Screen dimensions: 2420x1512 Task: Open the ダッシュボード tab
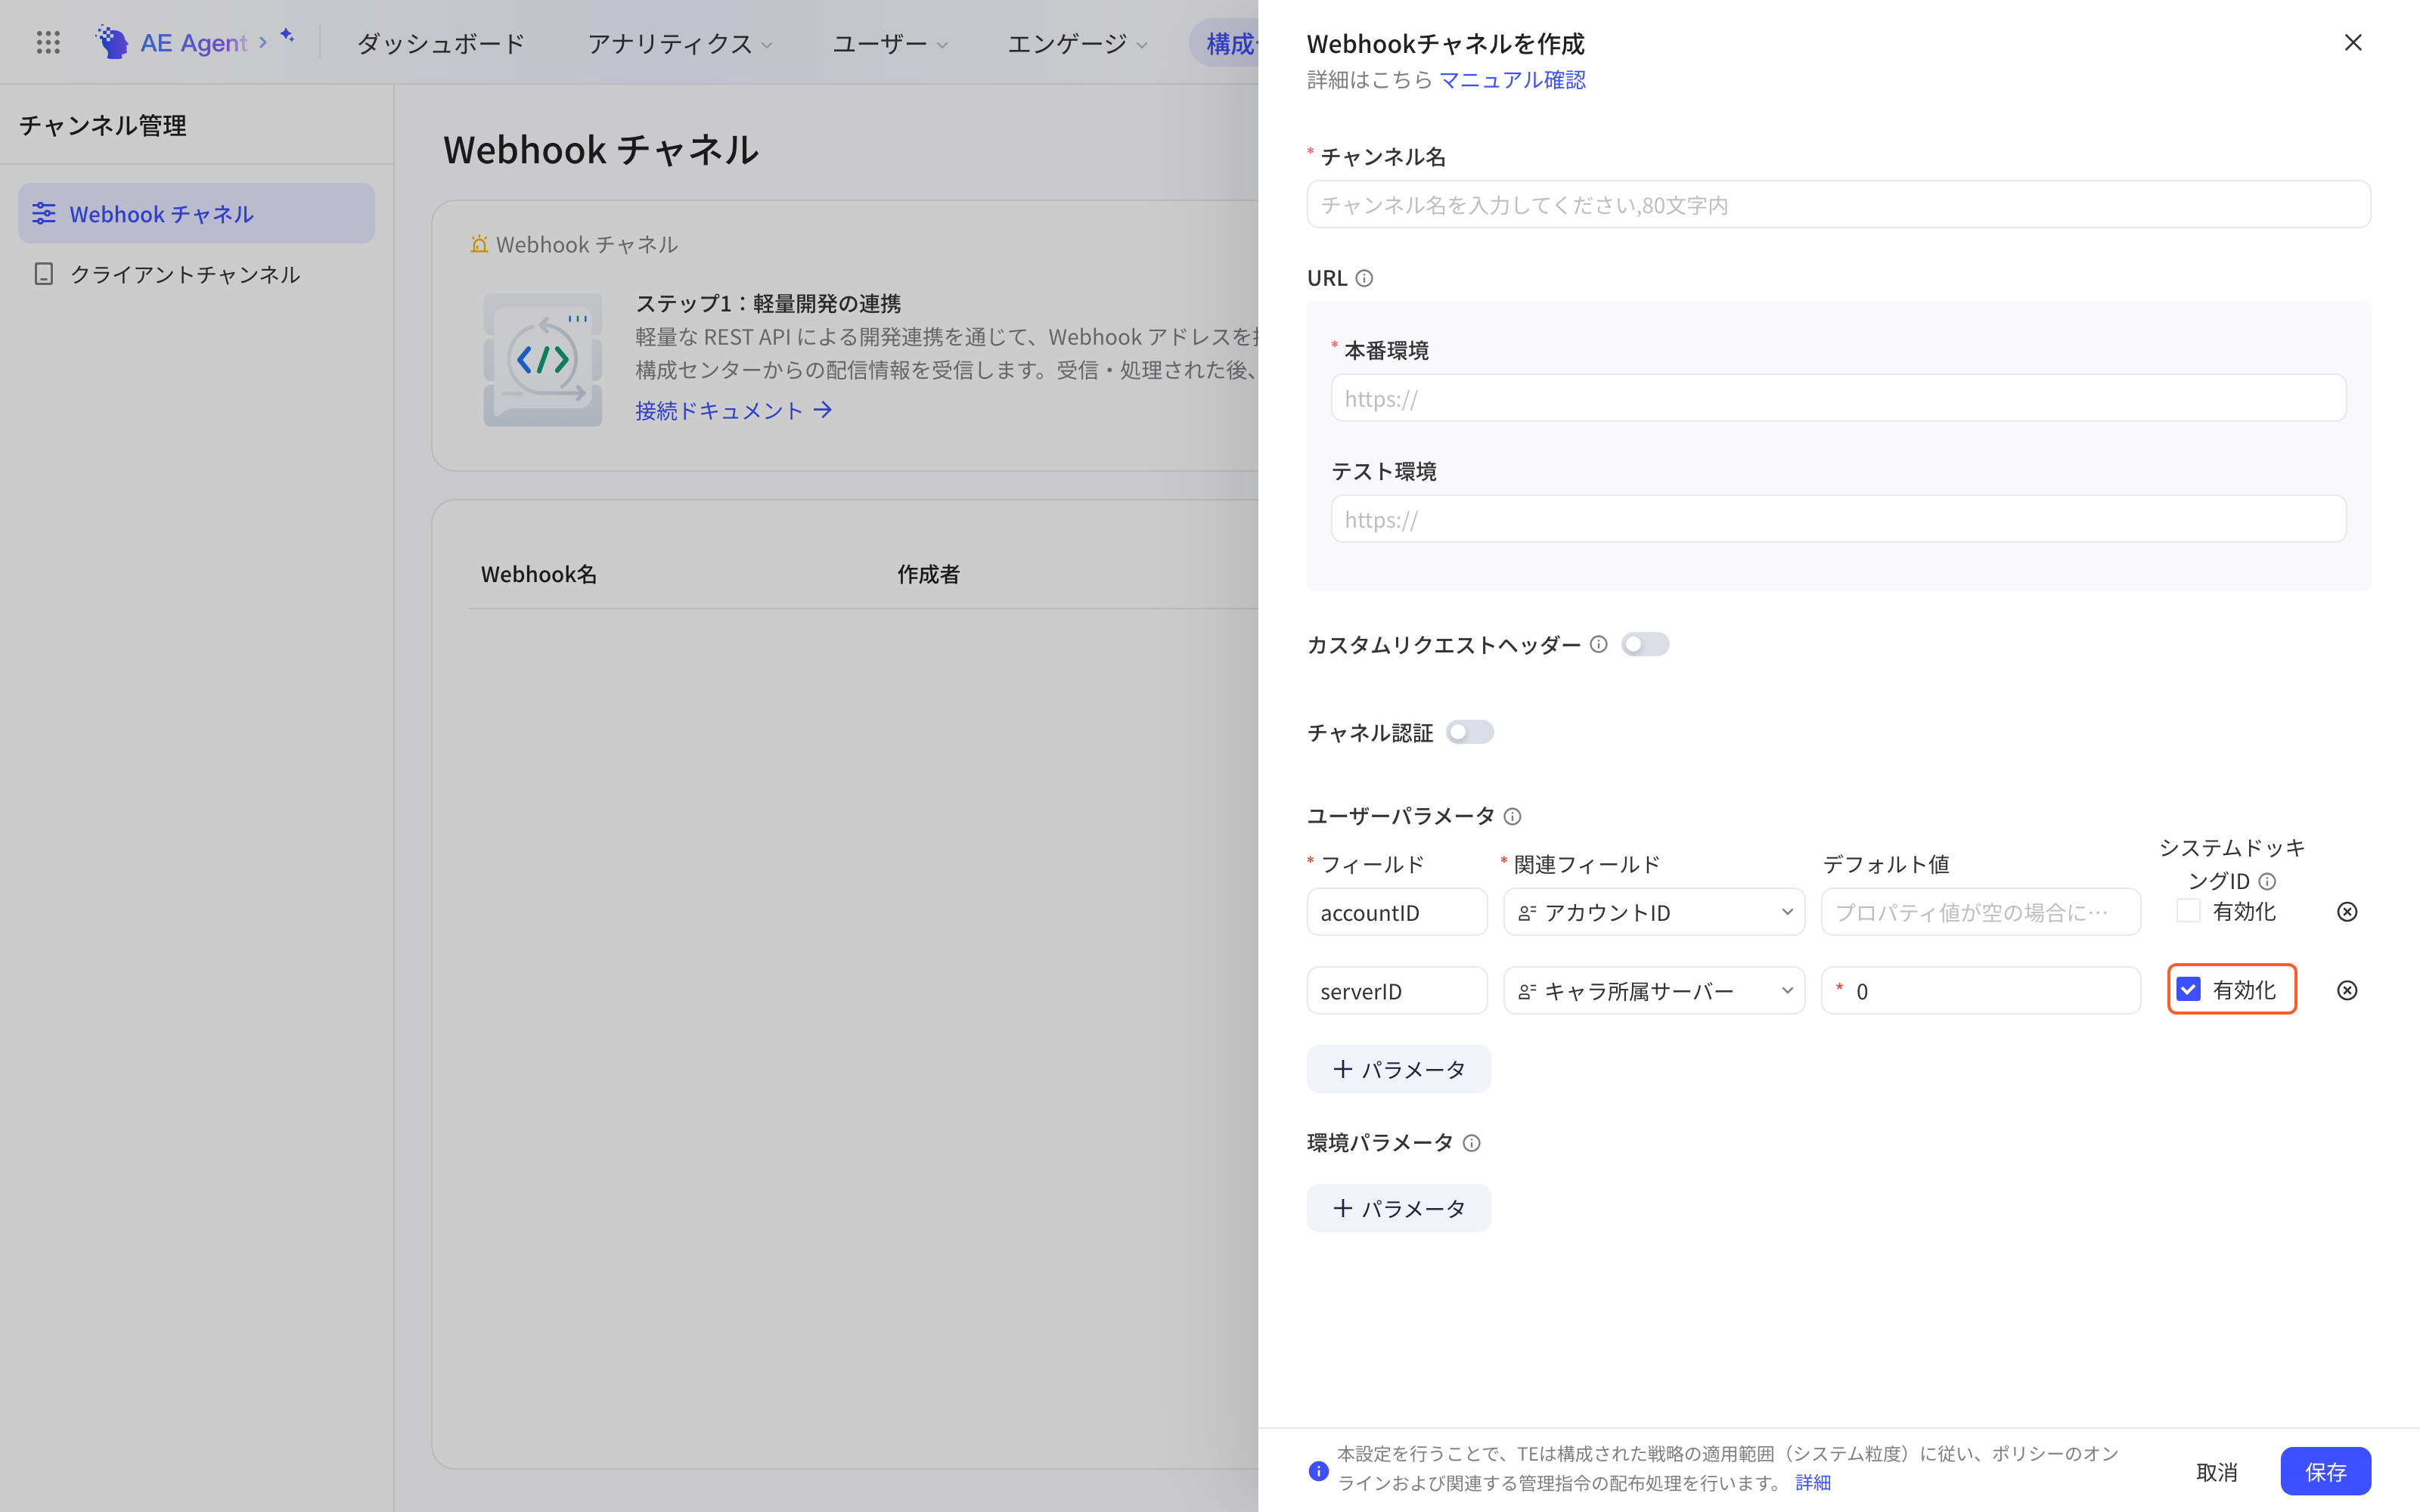point(440,43)
